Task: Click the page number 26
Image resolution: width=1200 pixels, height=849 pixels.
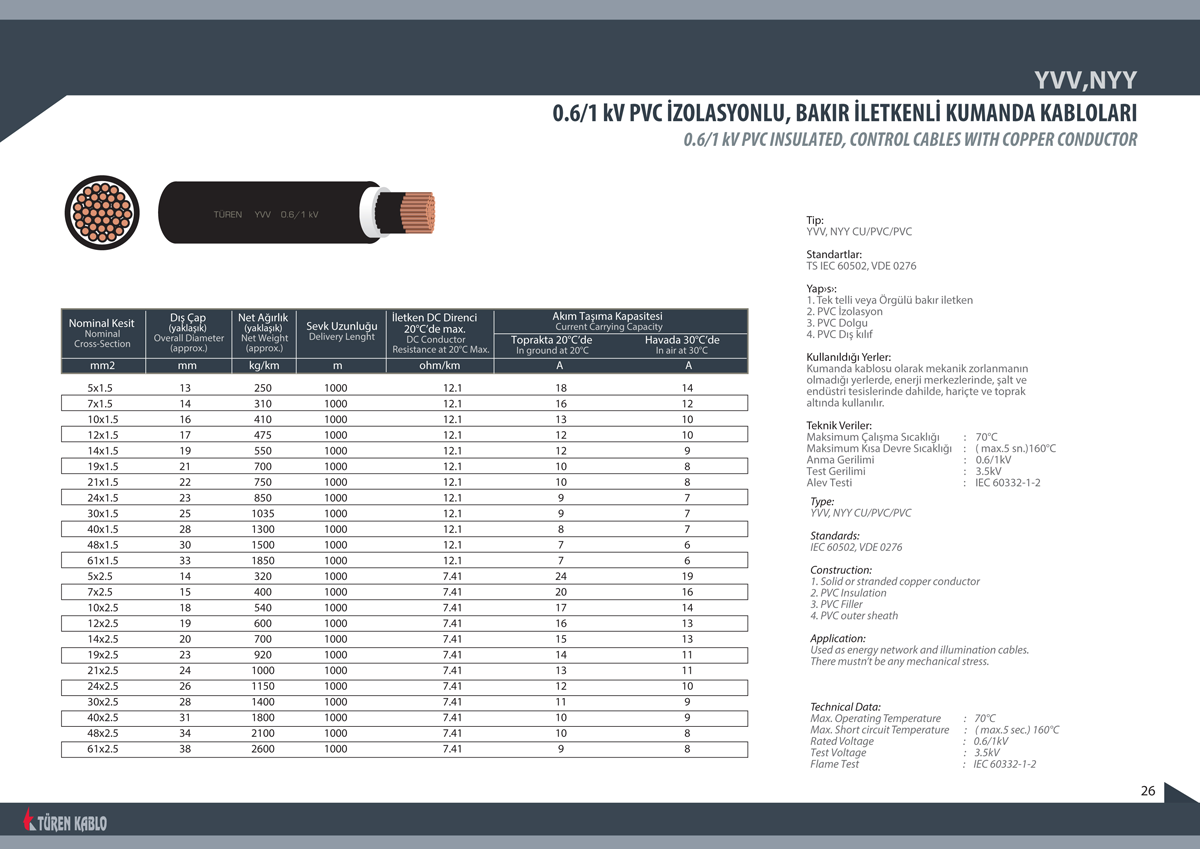Action: (1147, 791)
